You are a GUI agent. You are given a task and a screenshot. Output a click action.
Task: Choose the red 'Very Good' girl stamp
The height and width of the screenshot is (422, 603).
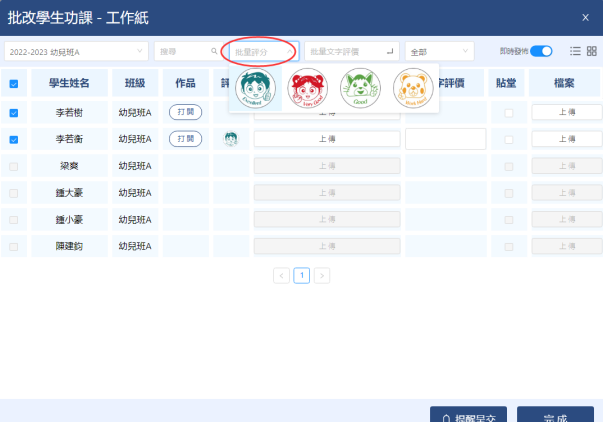[x=307, y=88]
